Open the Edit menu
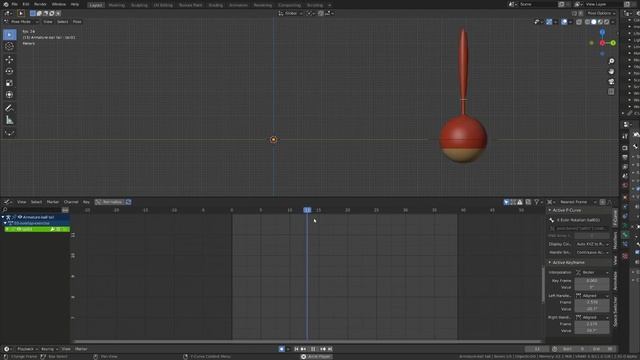 click(26, 4)
